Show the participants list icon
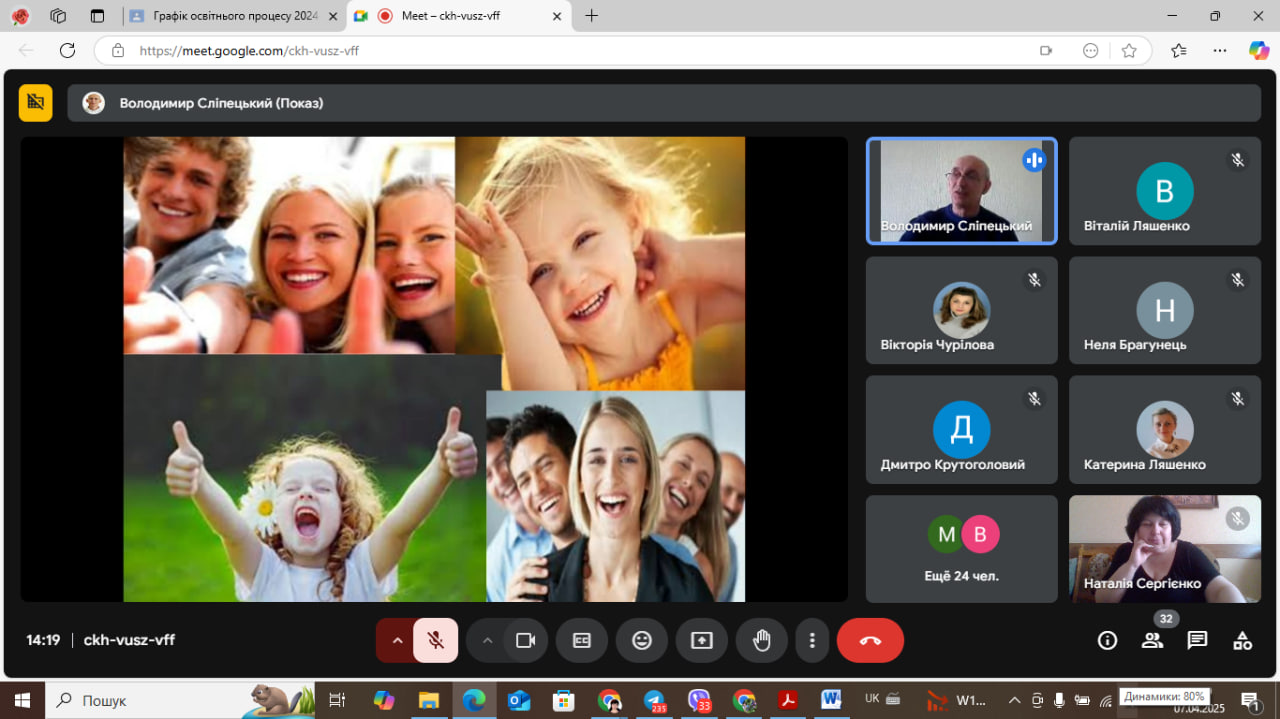The width and height of the screenshot is (1280, 719). point(1153,641)
